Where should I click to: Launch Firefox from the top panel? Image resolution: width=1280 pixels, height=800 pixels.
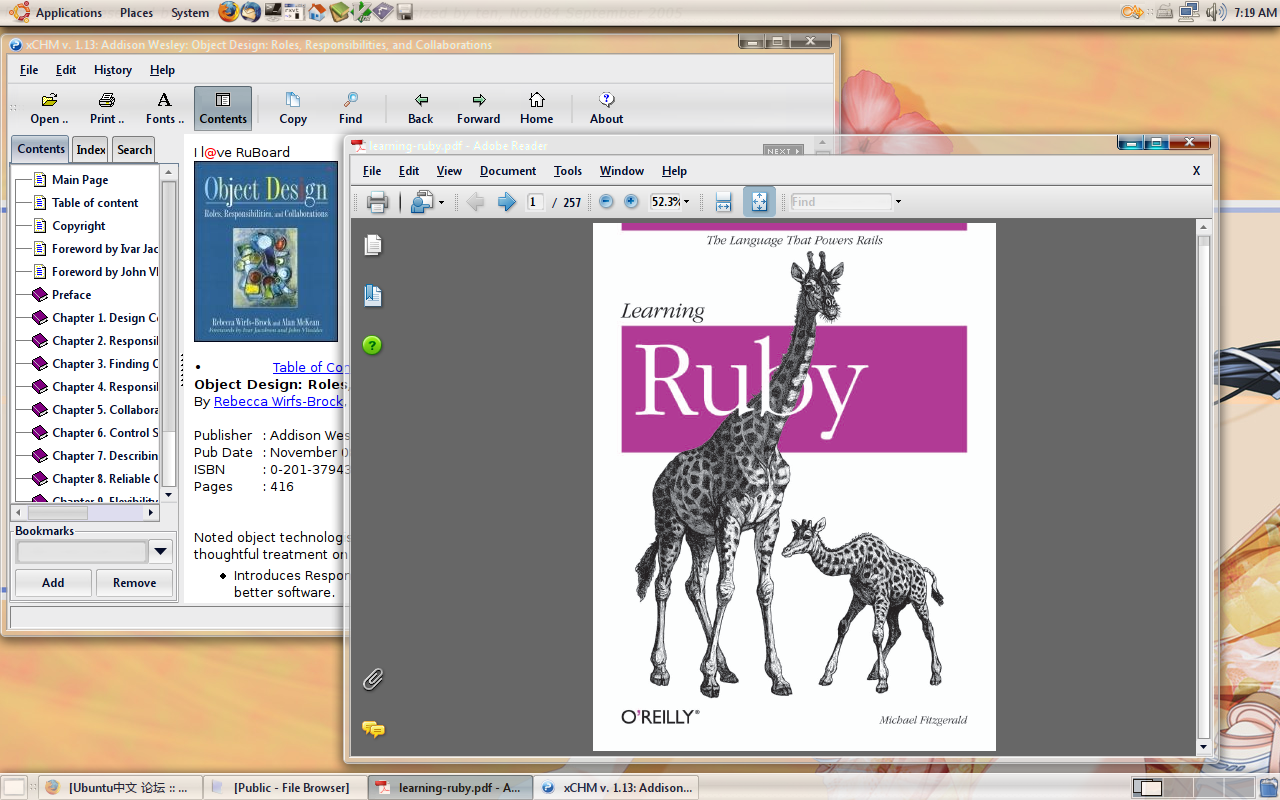pyautogui.click(x=229, y=12)
